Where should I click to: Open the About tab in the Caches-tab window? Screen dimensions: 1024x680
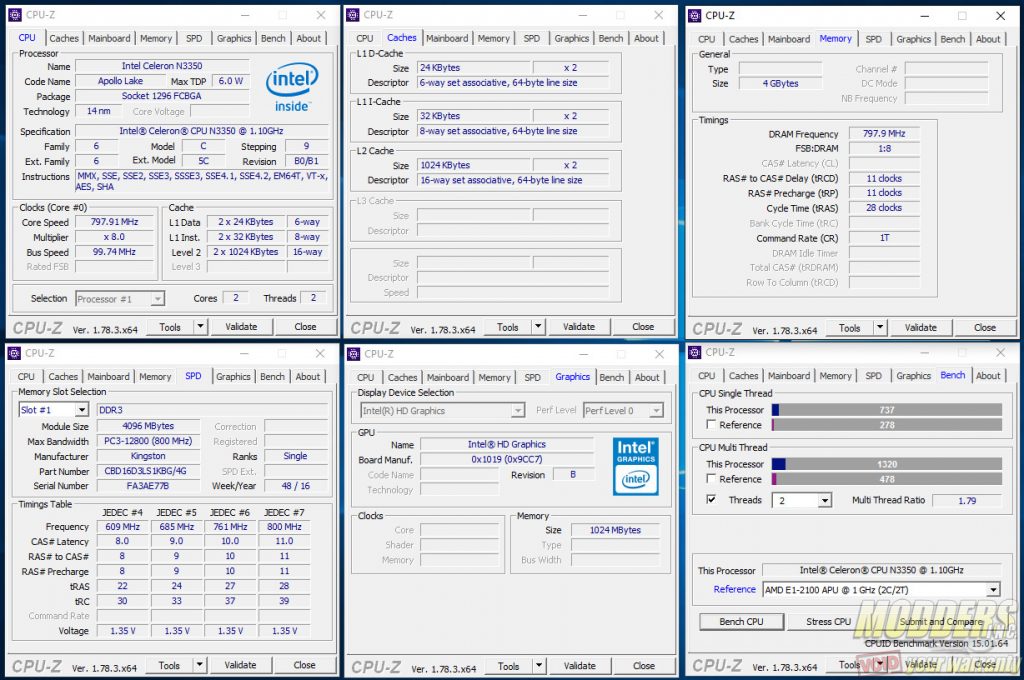pyautogui.click(x=647, y=38)
